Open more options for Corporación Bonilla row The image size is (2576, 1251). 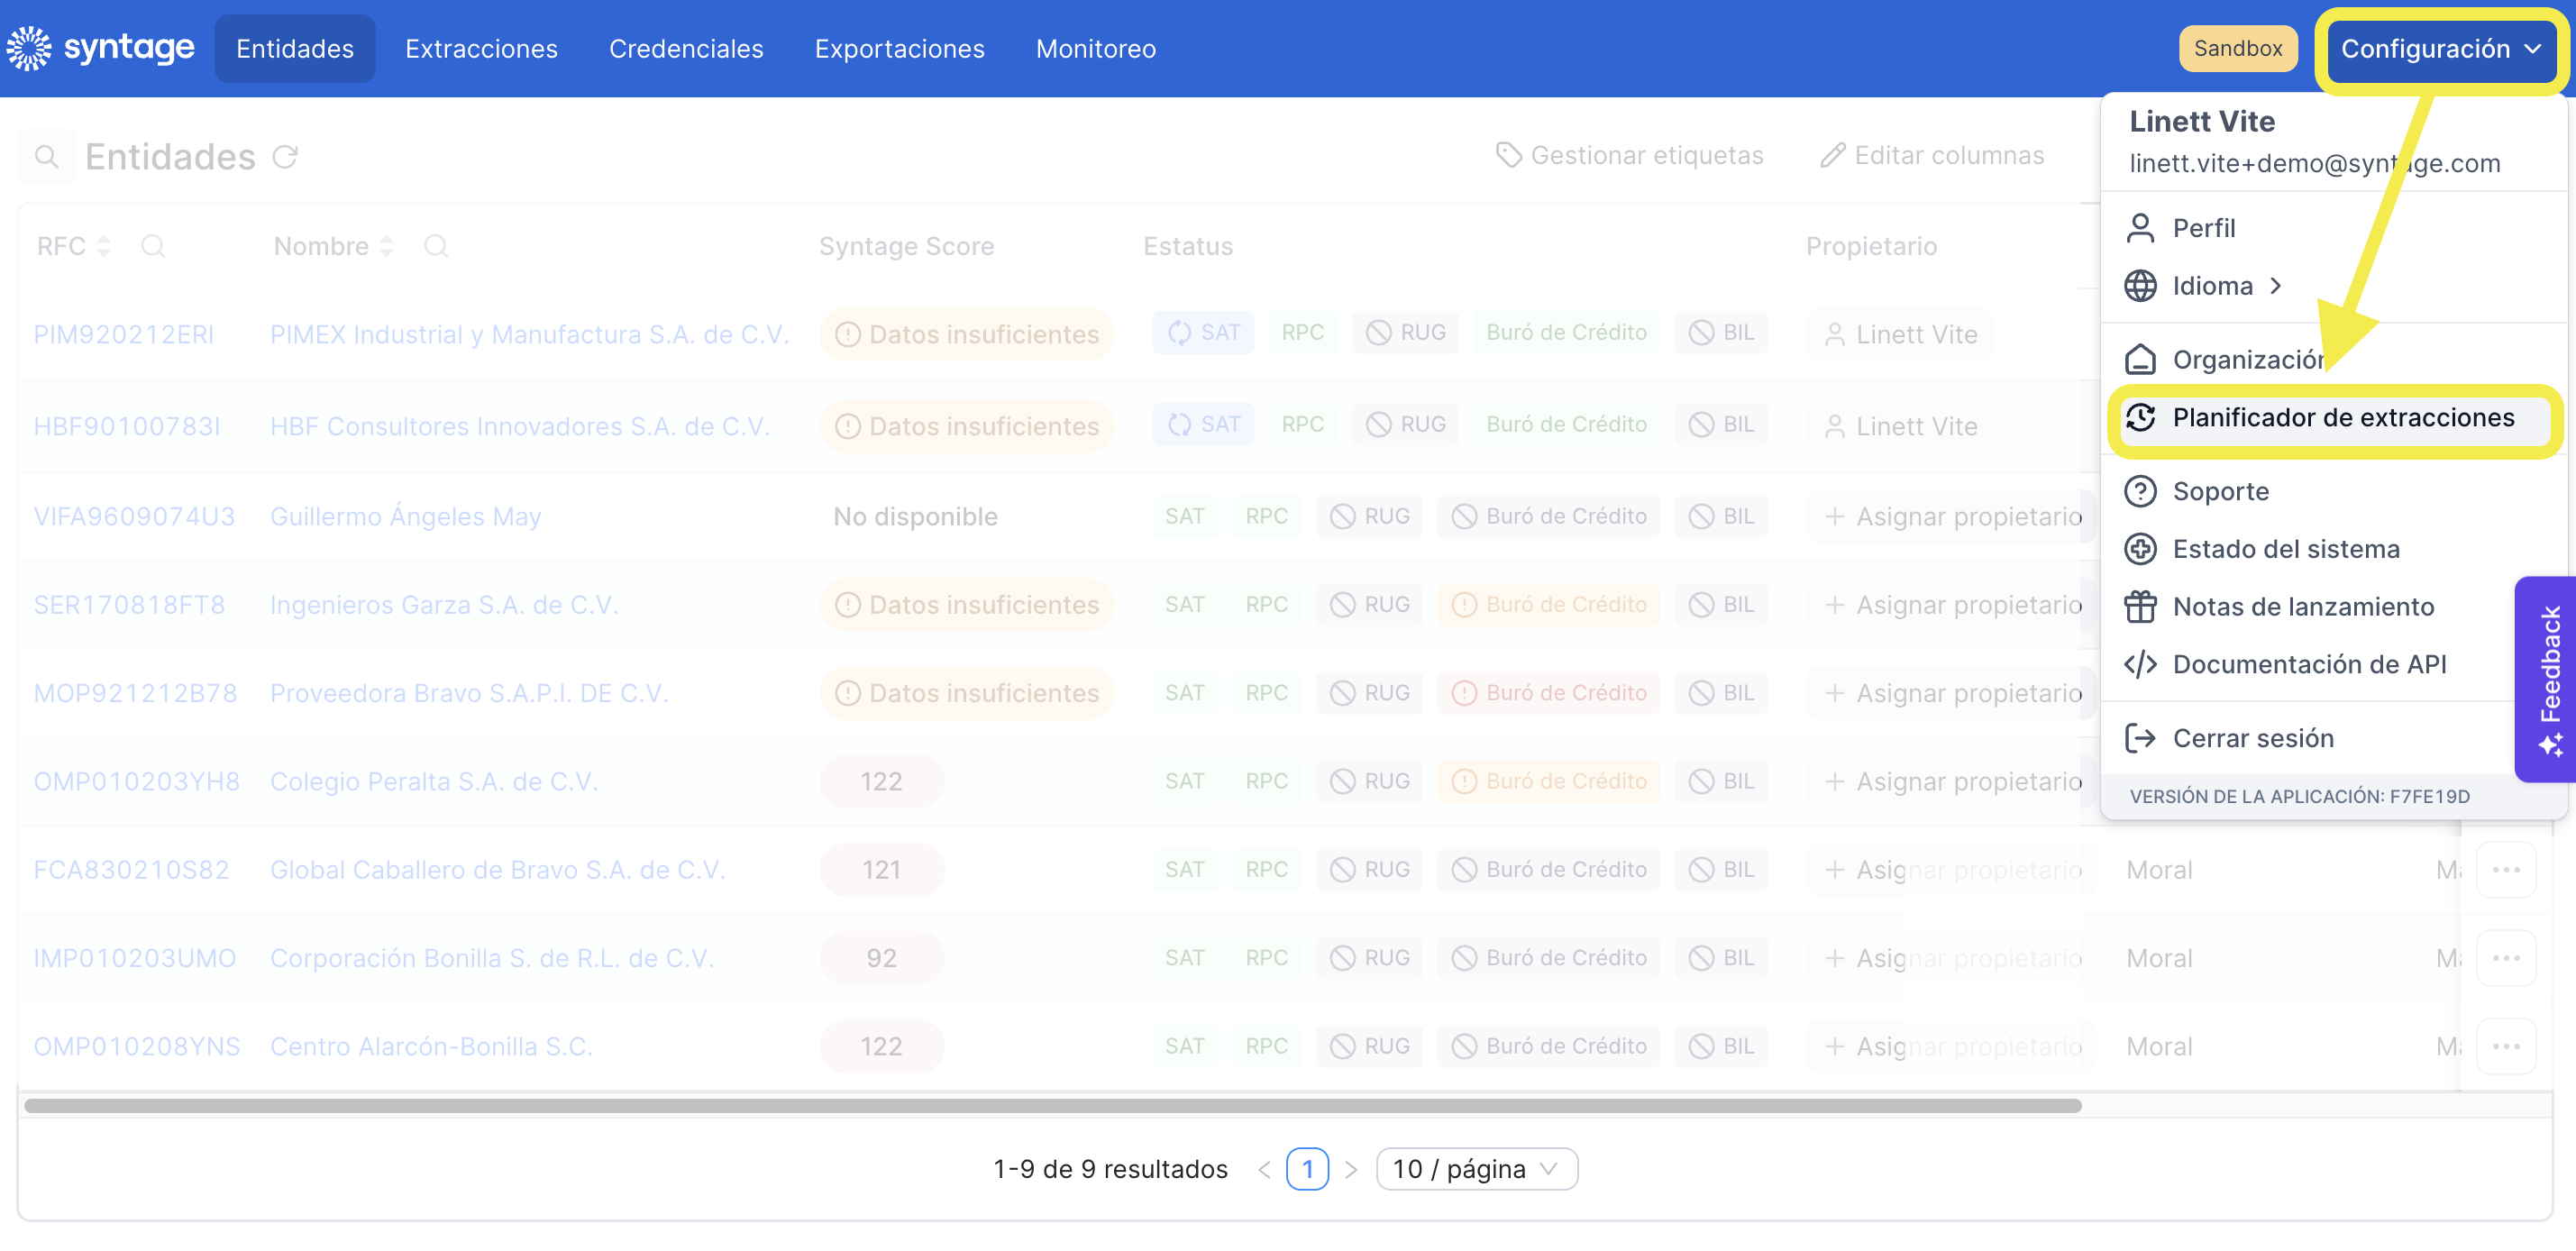(2506, 958)
